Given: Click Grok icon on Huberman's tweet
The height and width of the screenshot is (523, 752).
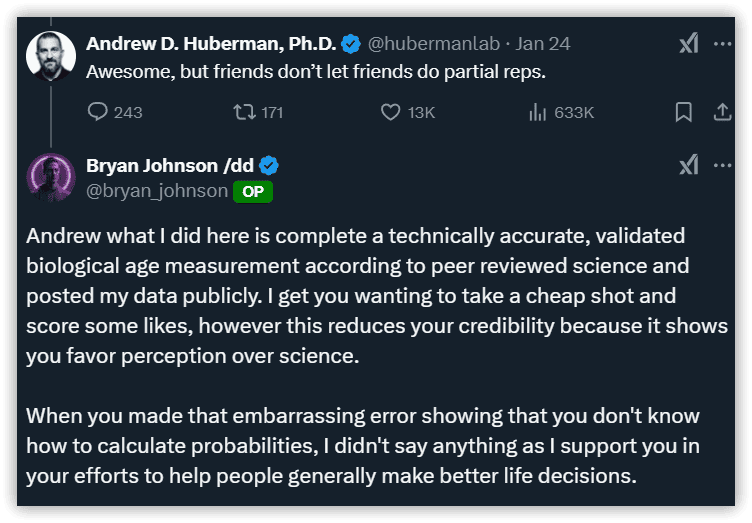Looking at the screenshot, I should point(689,44).
